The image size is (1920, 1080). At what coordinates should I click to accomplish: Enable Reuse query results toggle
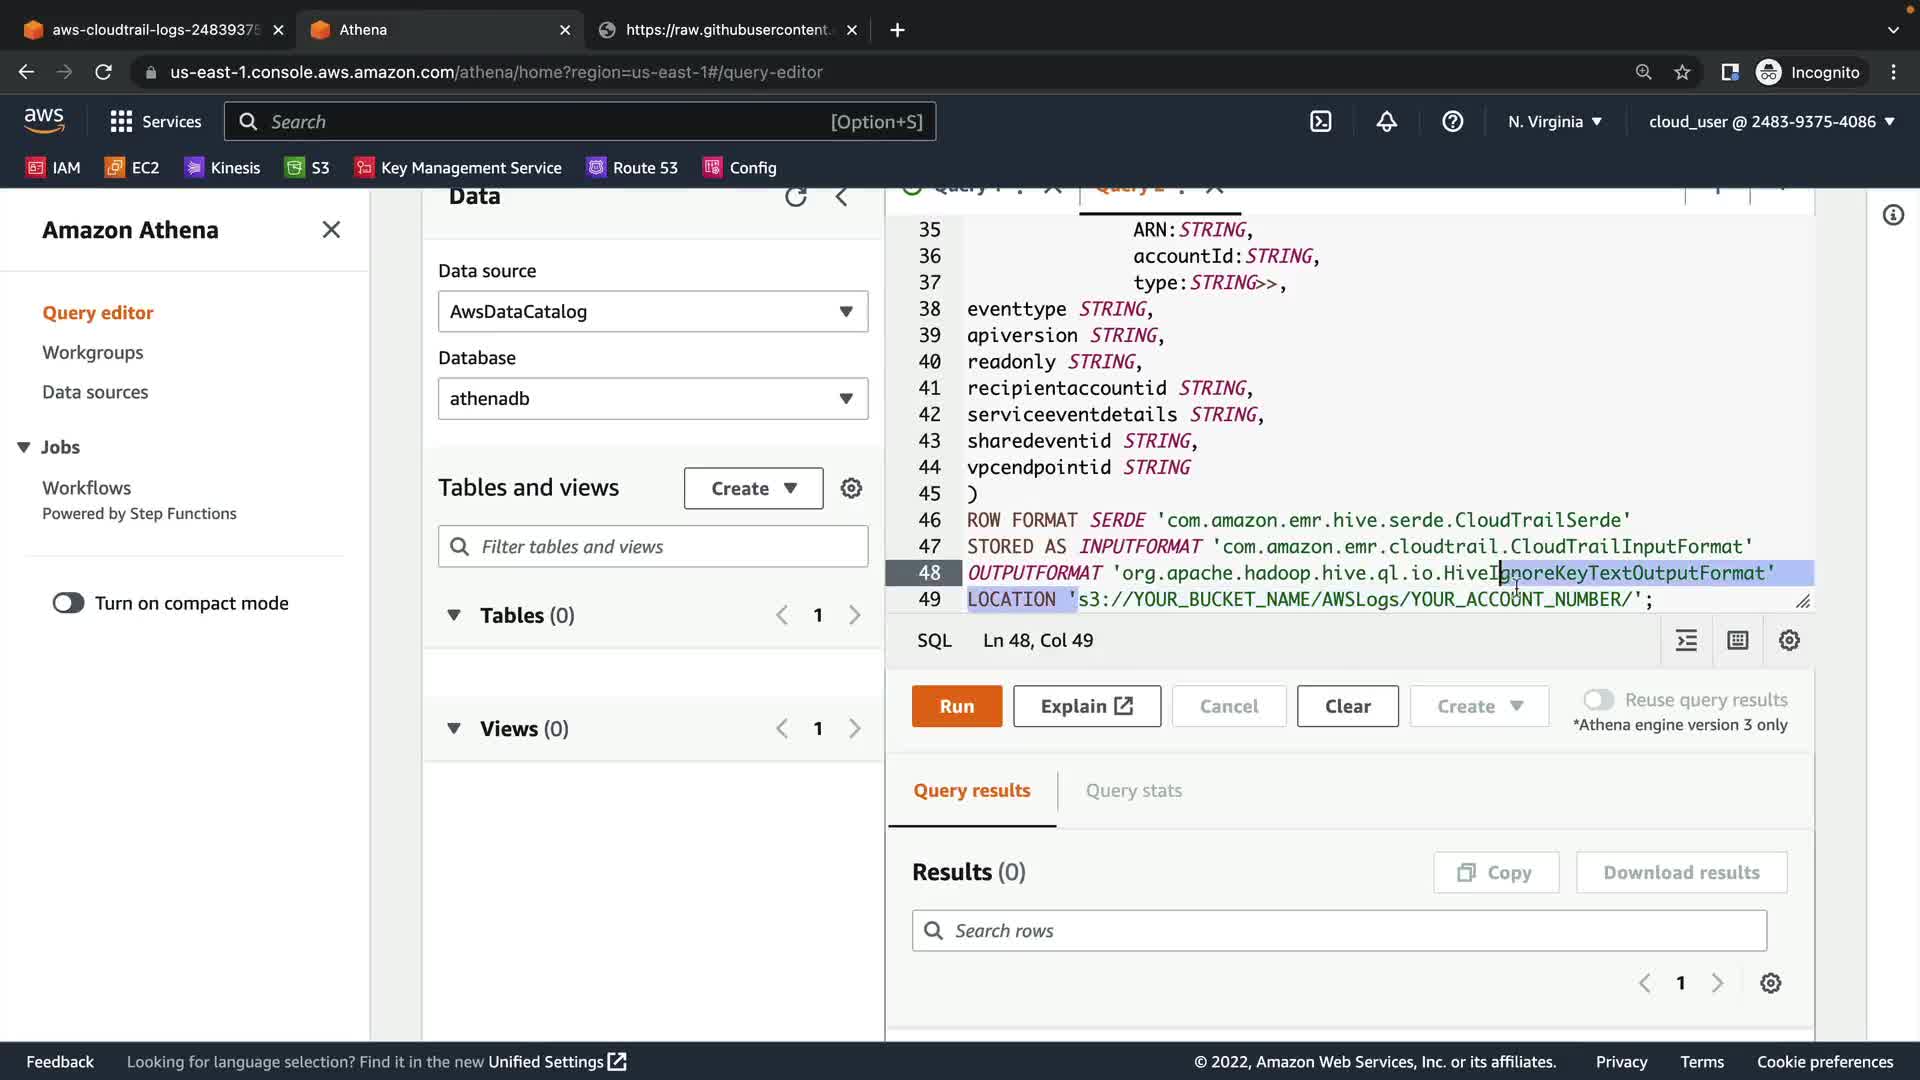(1597, 700)
